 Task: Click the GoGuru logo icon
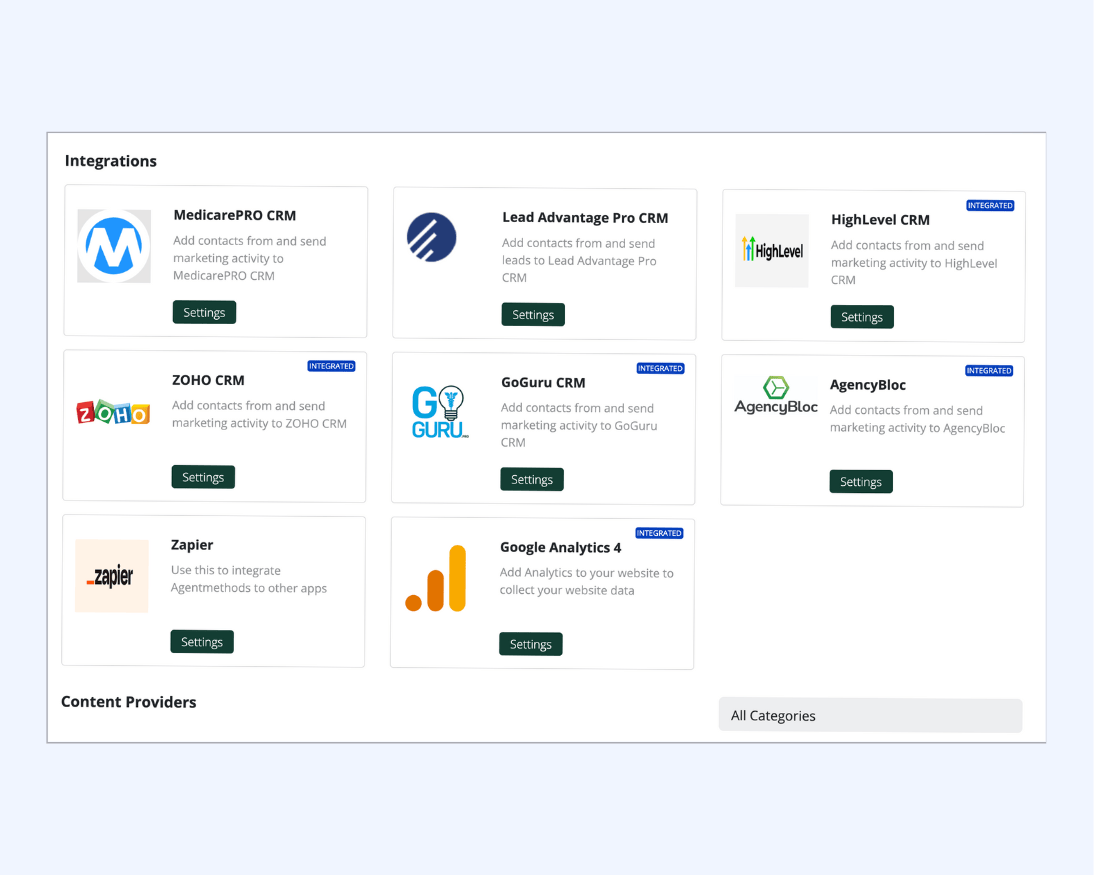(x=439, y=412)
